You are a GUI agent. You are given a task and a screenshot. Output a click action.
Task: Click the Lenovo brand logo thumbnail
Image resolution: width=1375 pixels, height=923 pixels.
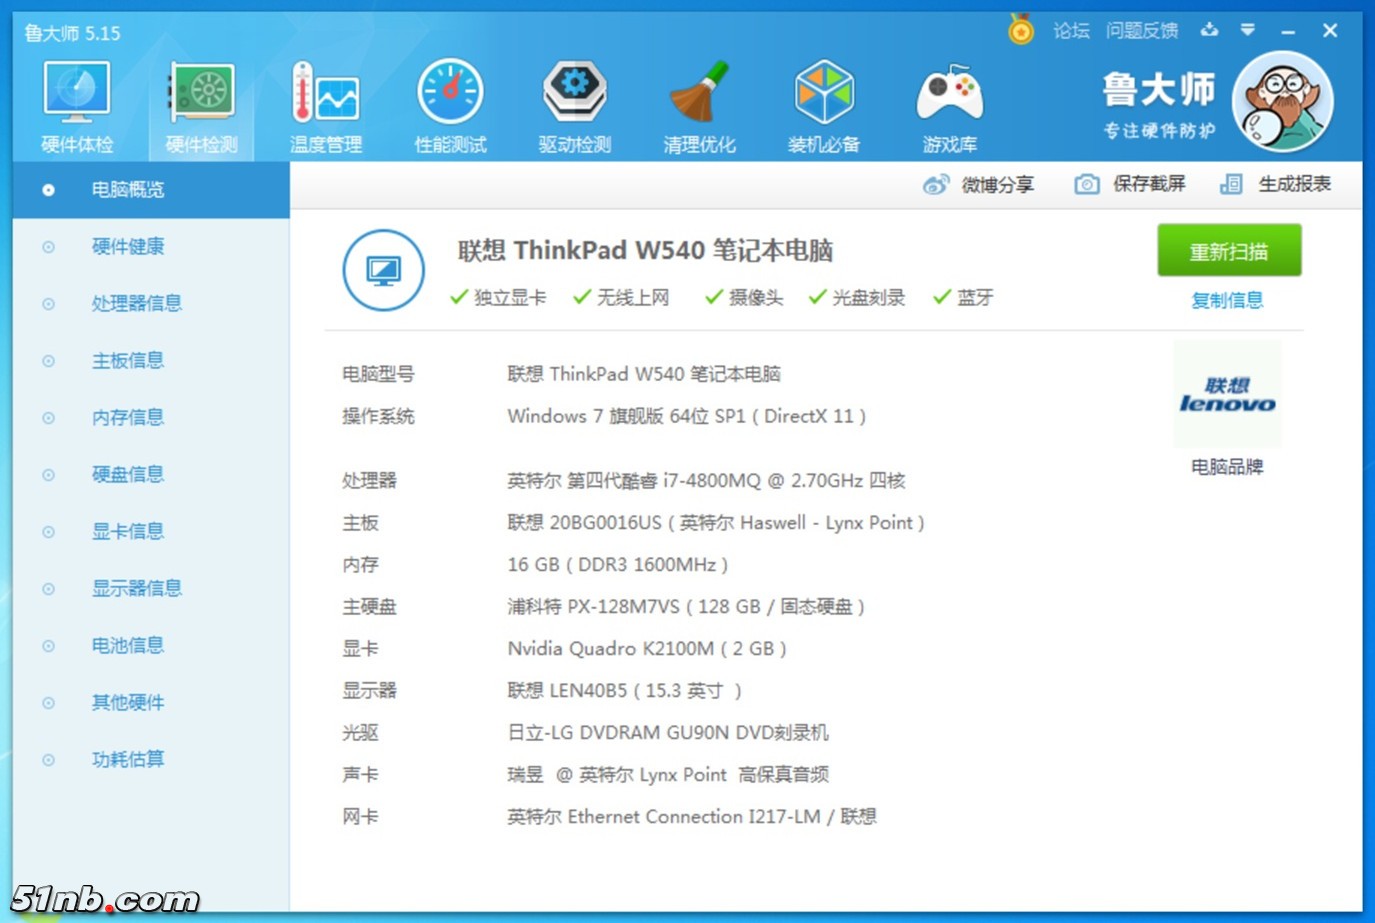pyautogui.click(x=1227, y=395)
